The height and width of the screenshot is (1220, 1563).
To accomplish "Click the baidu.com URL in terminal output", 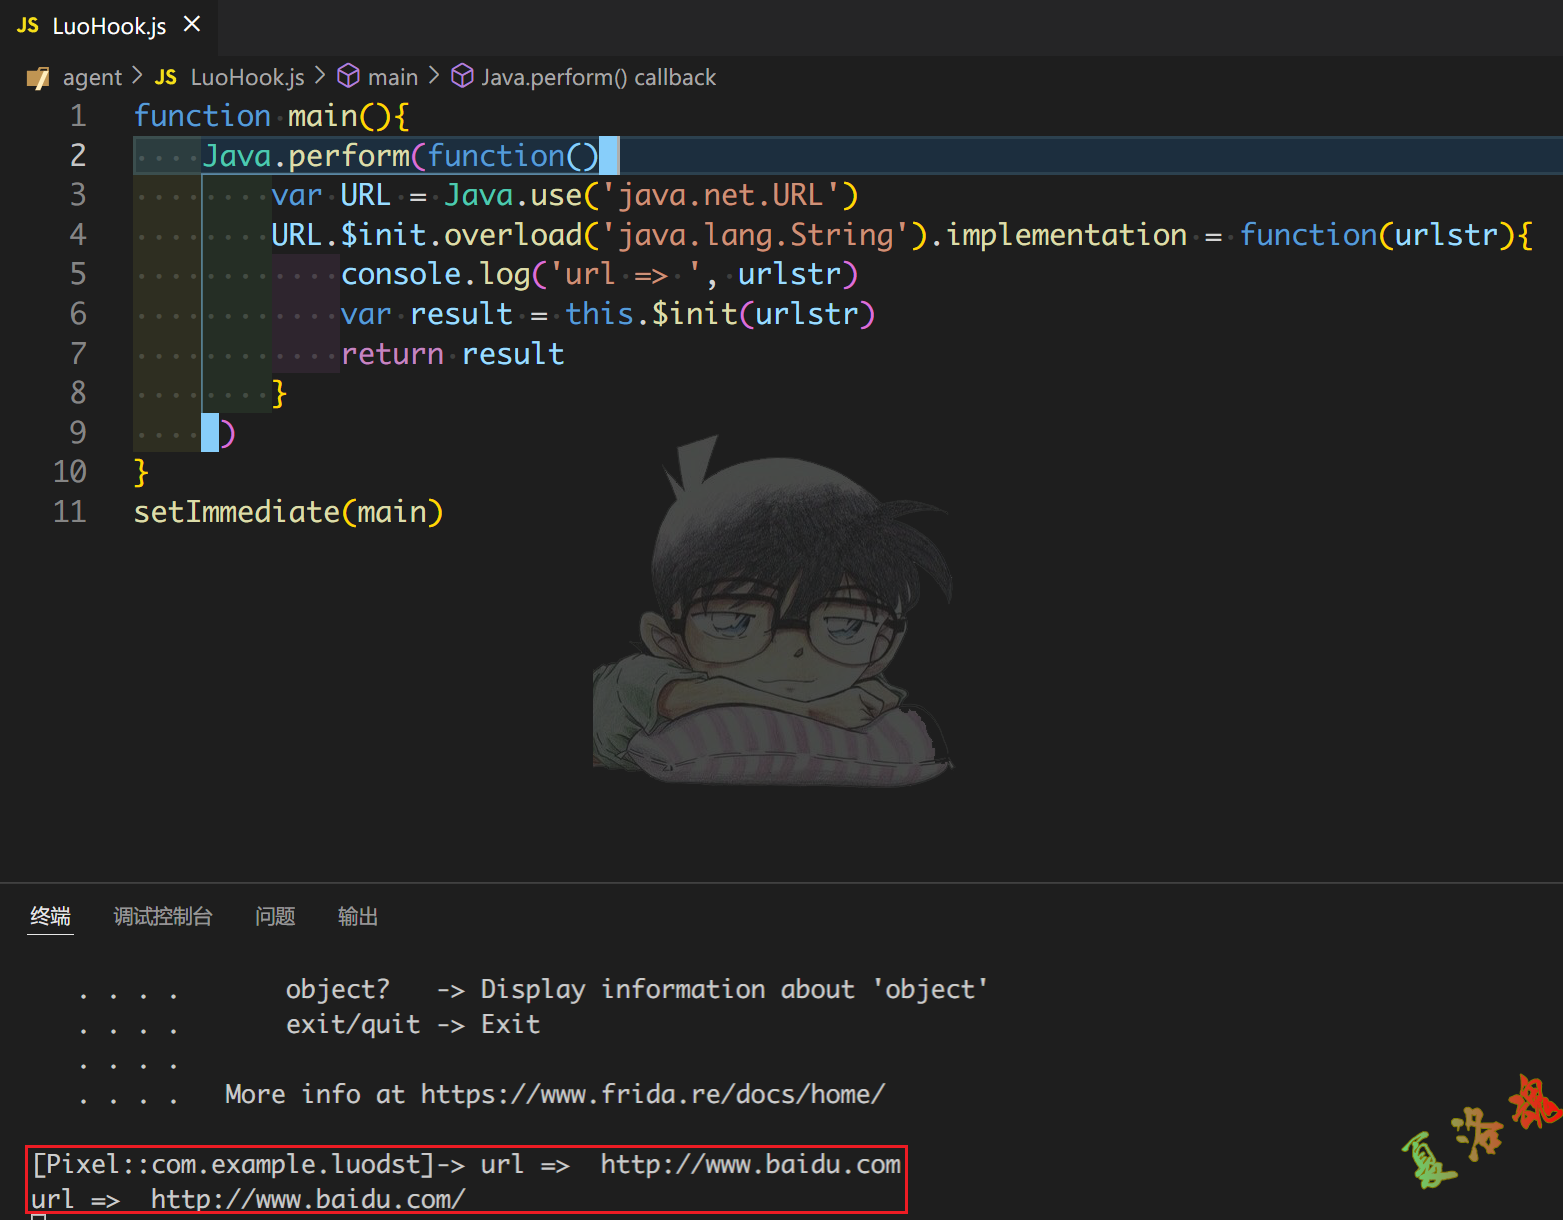I will (x=750, y=1164).
